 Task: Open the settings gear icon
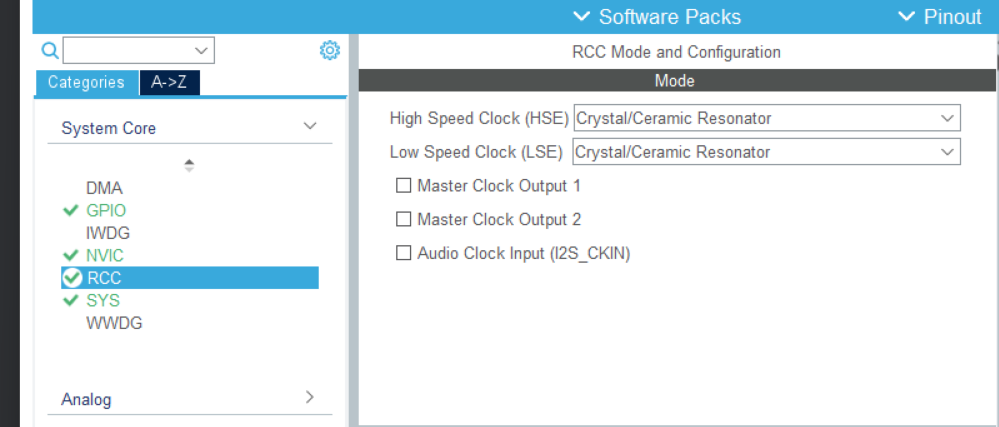pyautogui.click(x=330, y=50)
